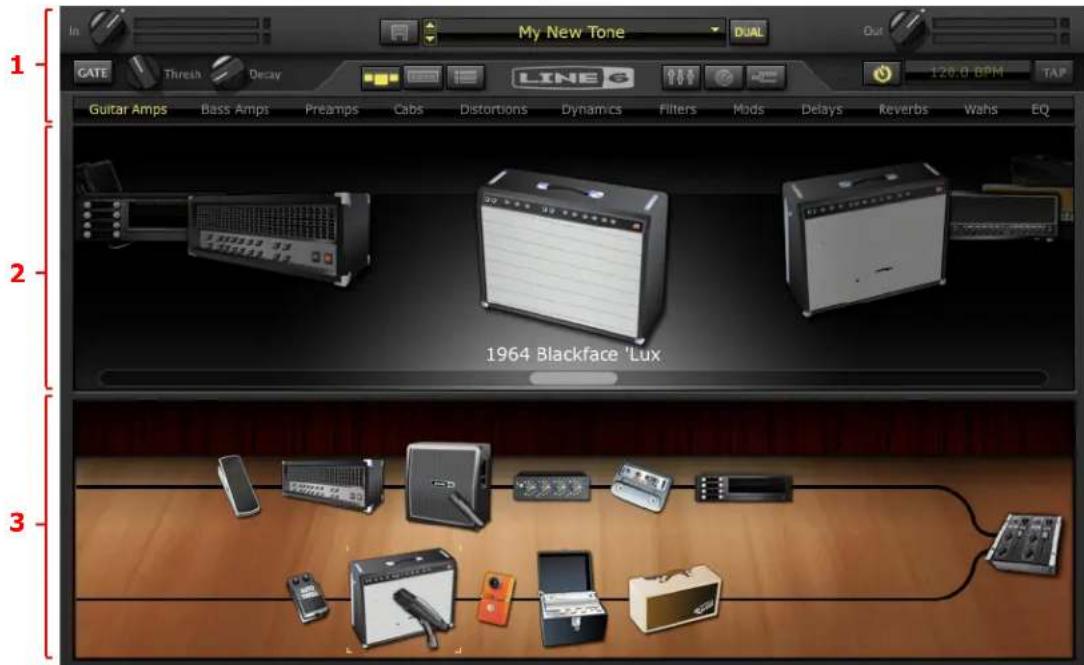Image resolution: width=1084 pixels, height=665 pixels.
Task: Open the Bass Amps tab
Action: point(235,109)
